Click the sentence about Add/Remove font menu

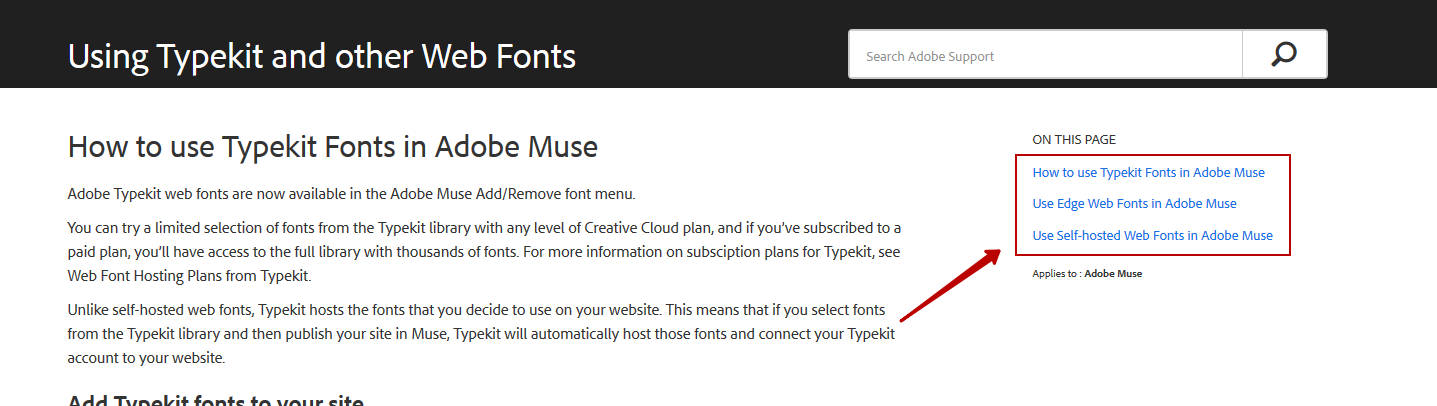click(351, 194)
